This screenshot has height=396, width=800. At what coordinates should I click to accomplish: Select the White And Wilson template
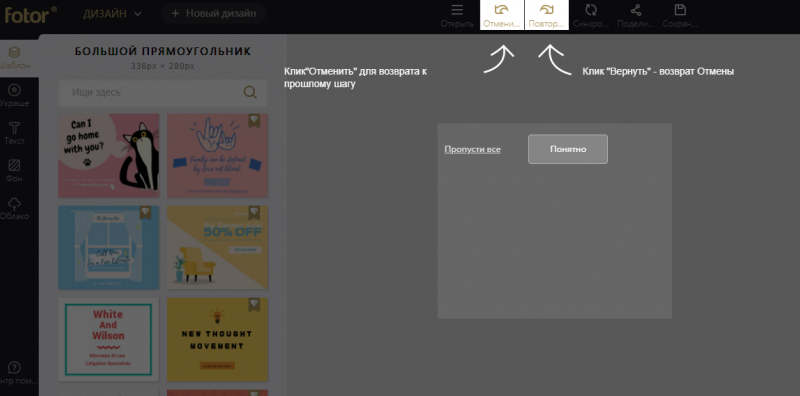(x=109, y=339)
